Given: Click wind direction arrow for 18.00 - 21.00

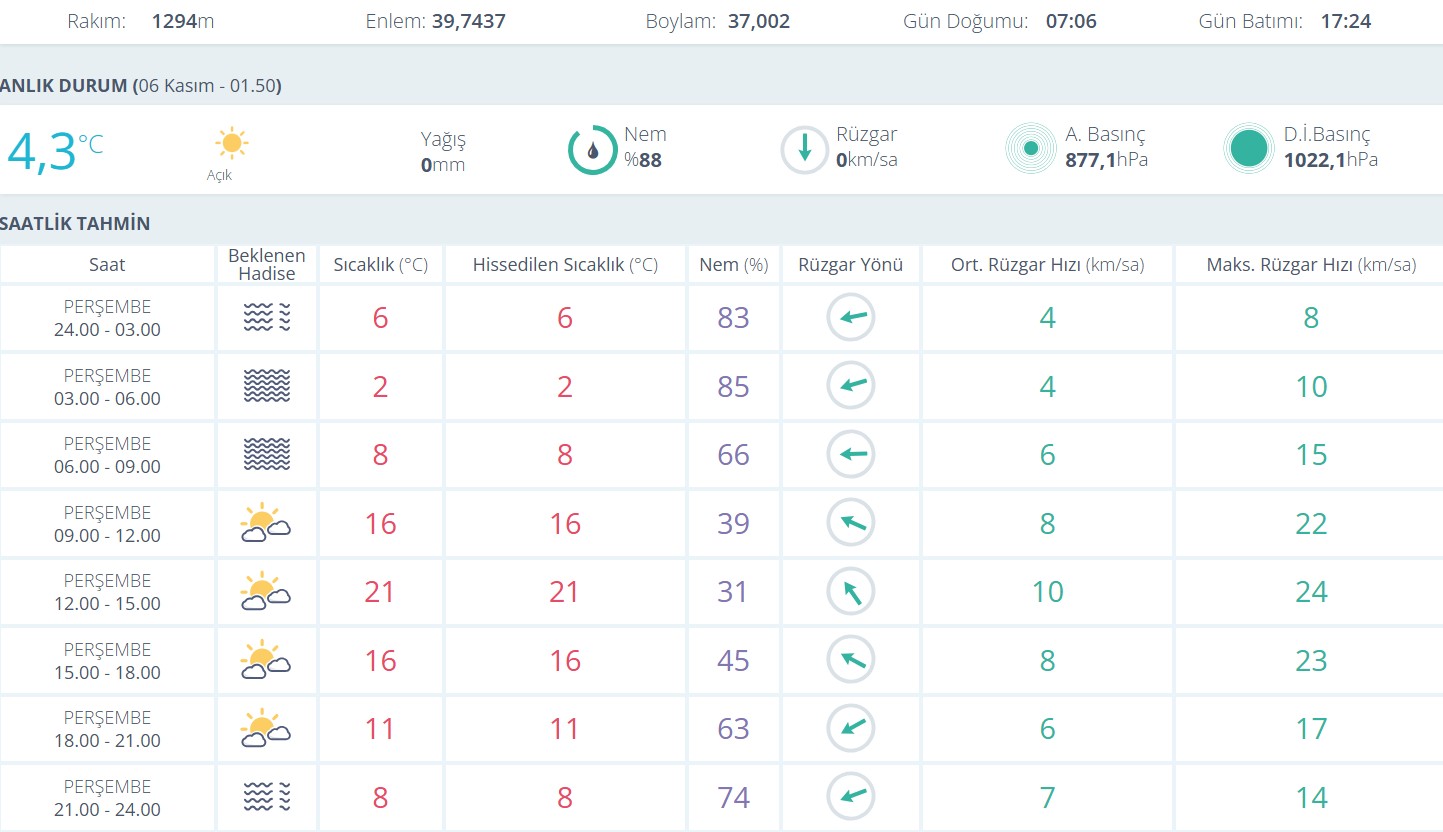Looking at the screenshot, I should [851, 728].
